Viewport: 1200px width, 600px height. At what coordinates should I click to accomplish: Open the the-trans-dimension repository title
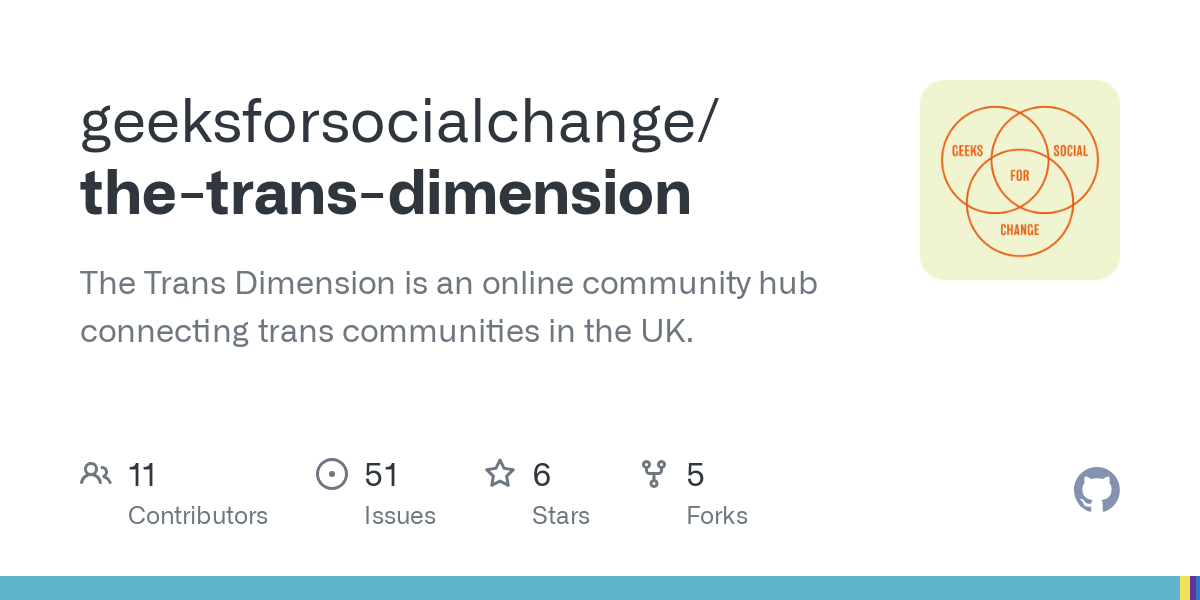385,194
